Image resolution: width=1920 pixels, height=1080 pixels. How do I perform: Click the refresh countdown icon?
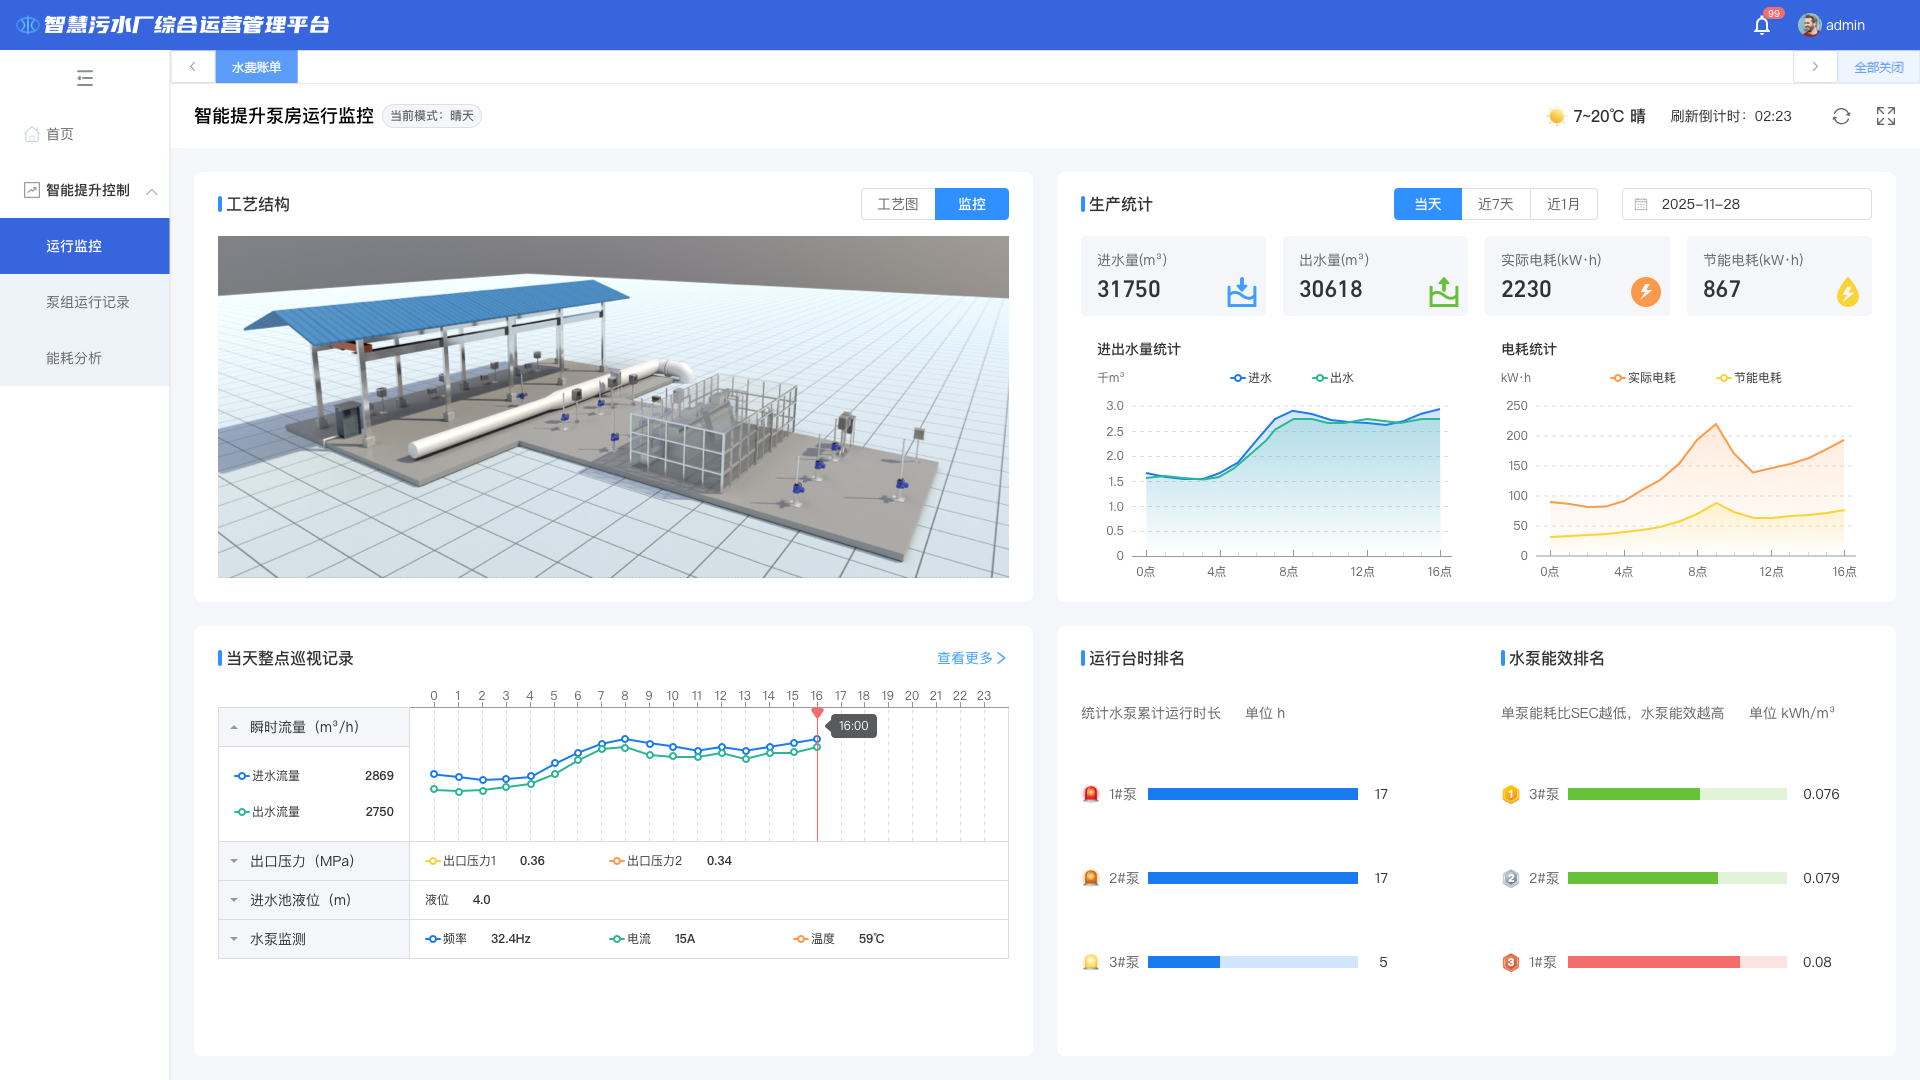point(1841,116)
